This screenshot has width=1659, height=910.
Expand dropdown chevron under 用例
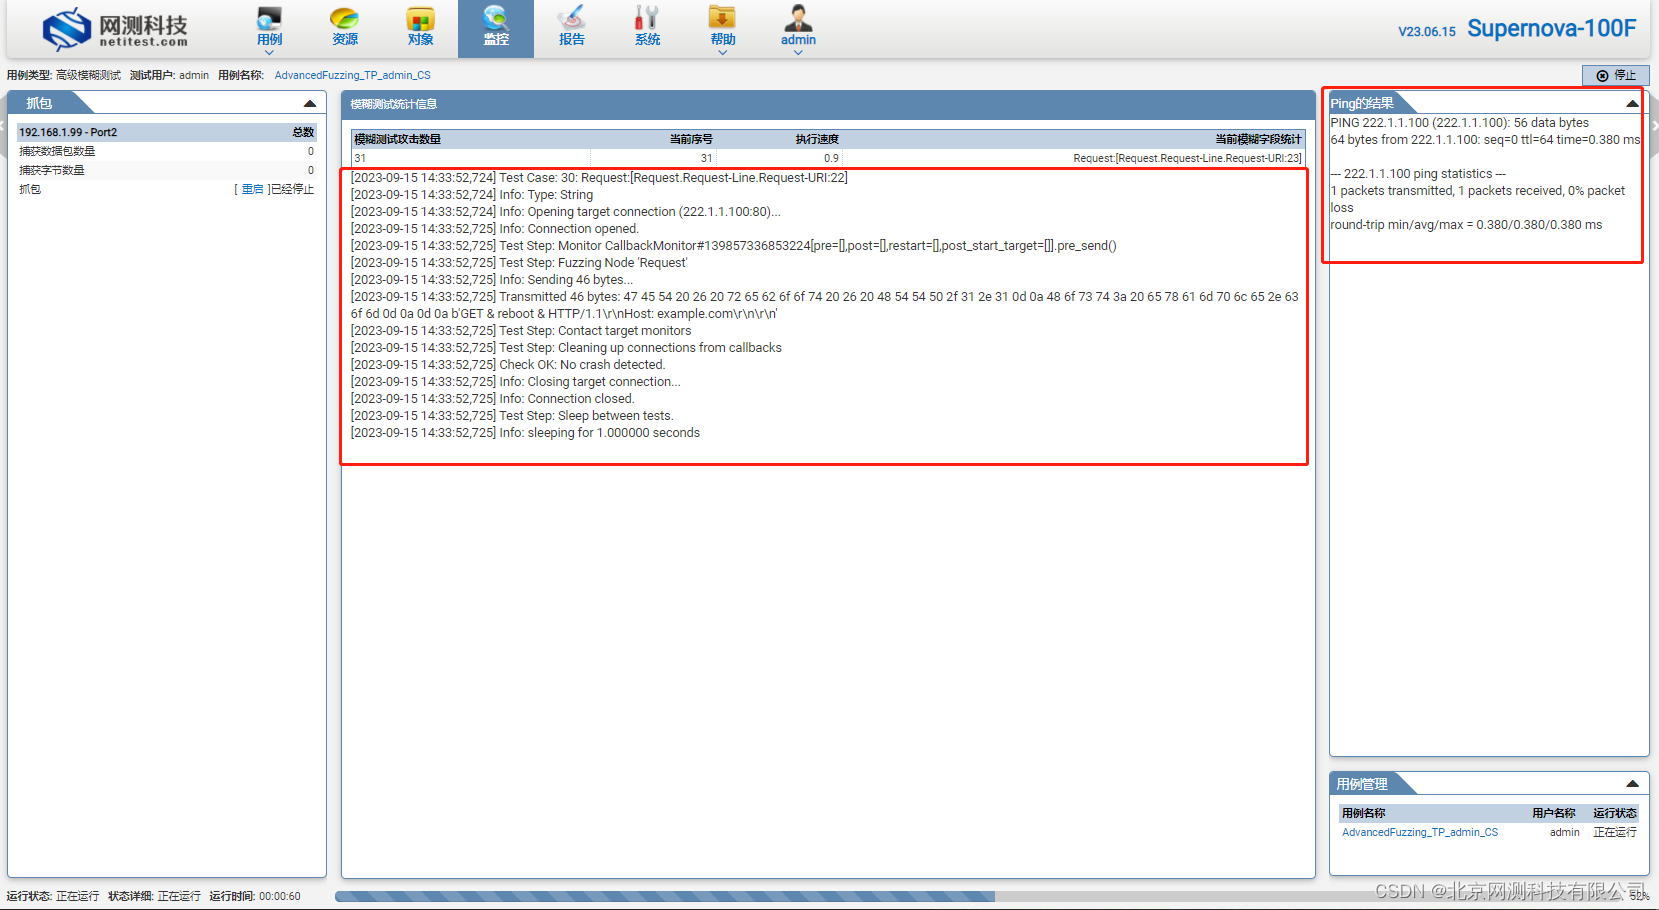(269, 53)
